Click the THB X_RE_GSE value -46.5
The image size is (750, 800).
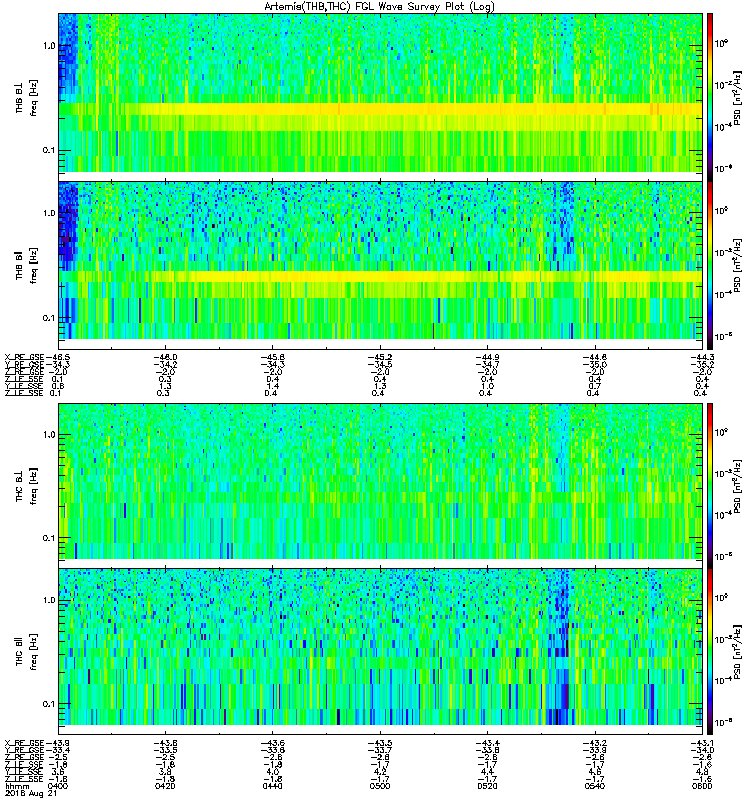58,357
